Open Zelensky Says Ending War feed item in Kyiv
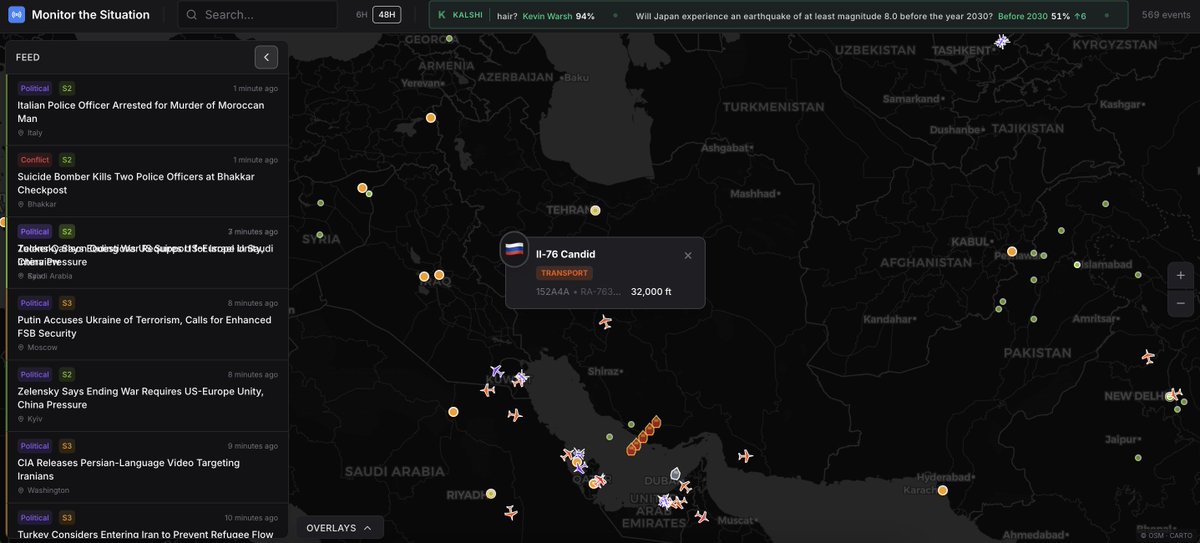Viewport: 1200px width, 543px height. click(147, 396)
